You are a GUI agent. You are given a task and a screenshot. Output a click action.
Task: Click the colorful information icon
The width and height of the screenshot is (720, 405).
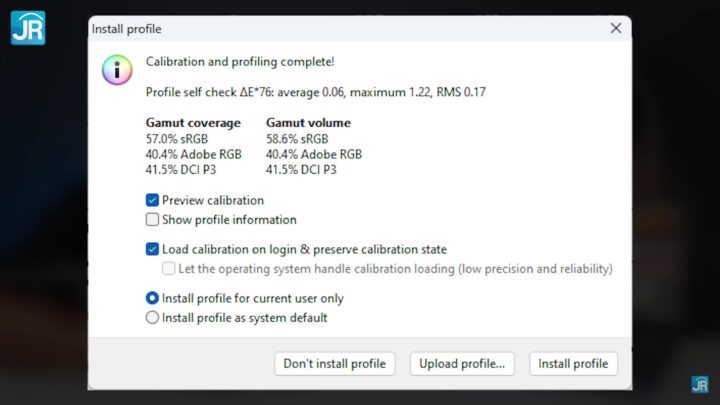pos(117,70)
